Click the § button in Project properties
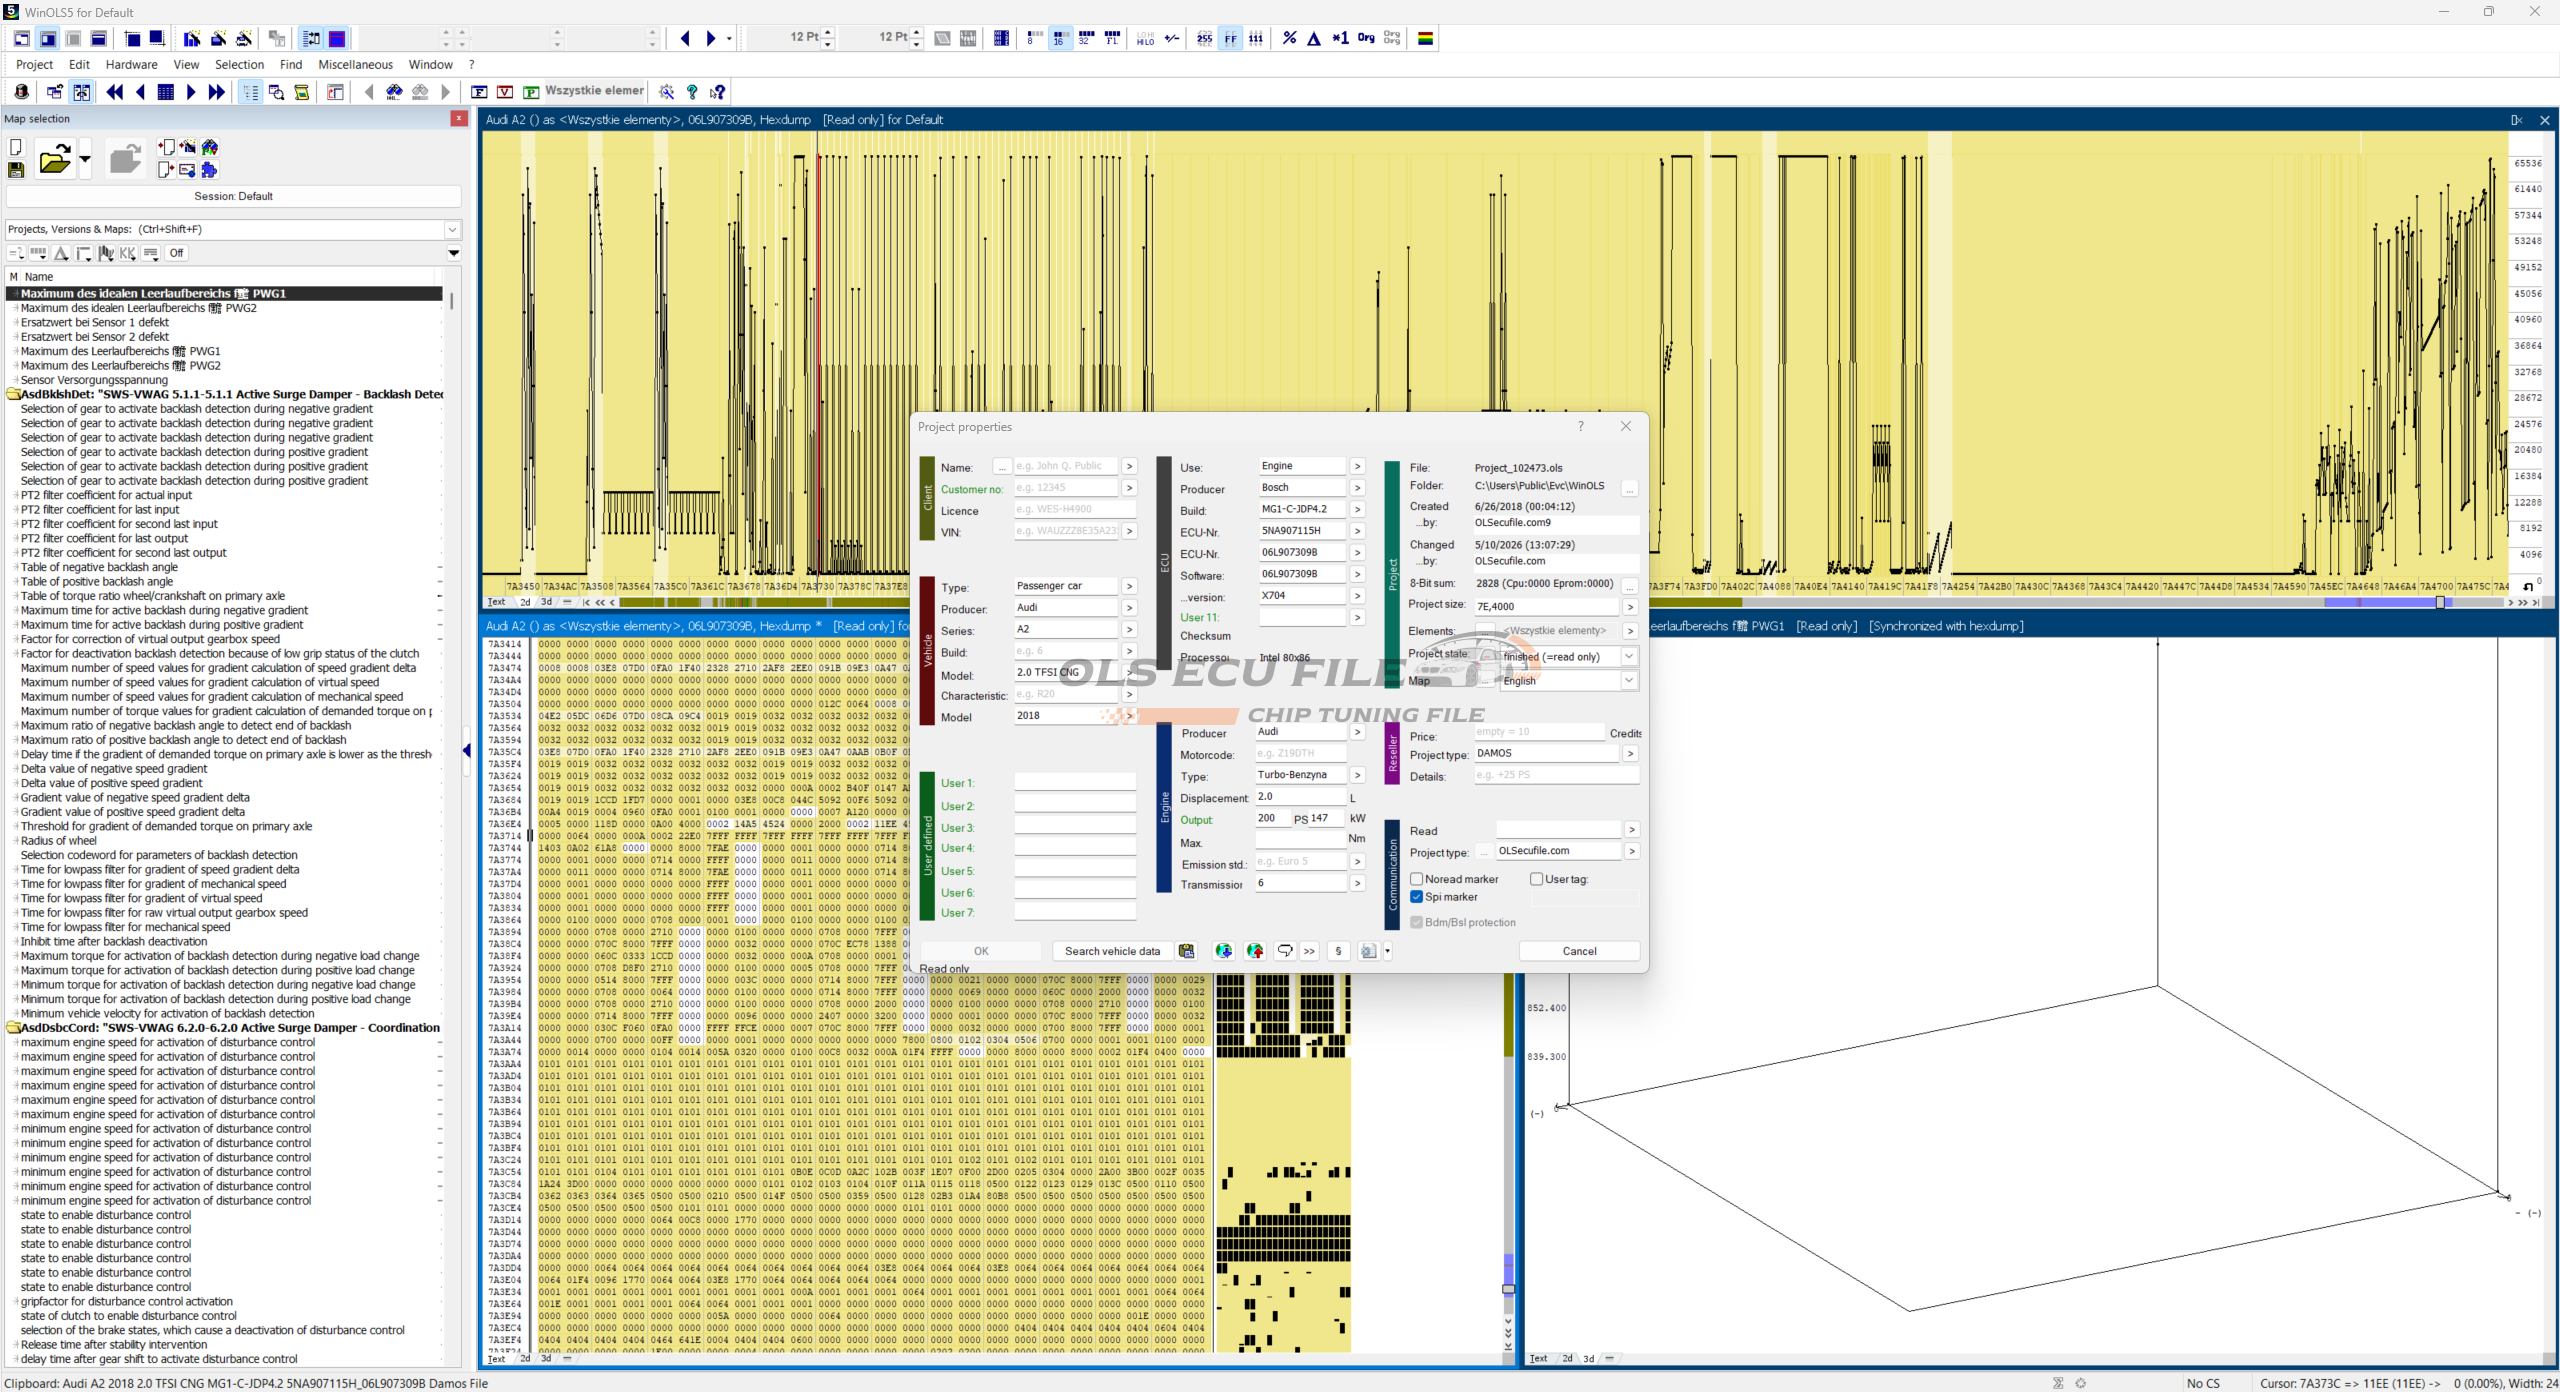The height and width of the screenshot is (1392, 2560). click(x=1338, y=951)
